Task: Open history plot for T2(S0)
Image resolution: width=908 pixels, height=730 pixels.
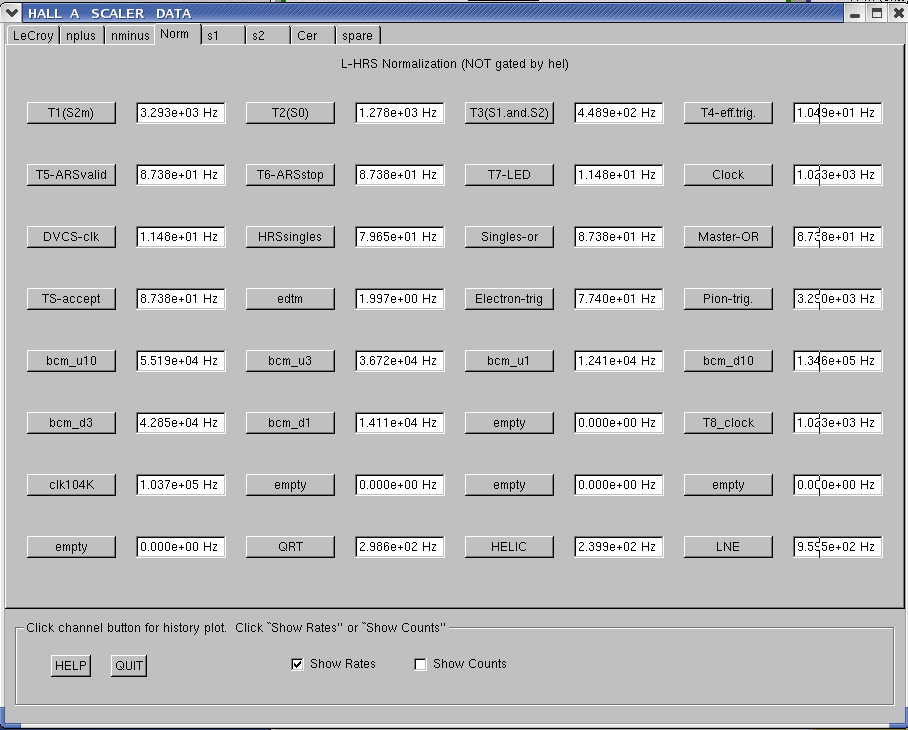Action: click(290, 113)
